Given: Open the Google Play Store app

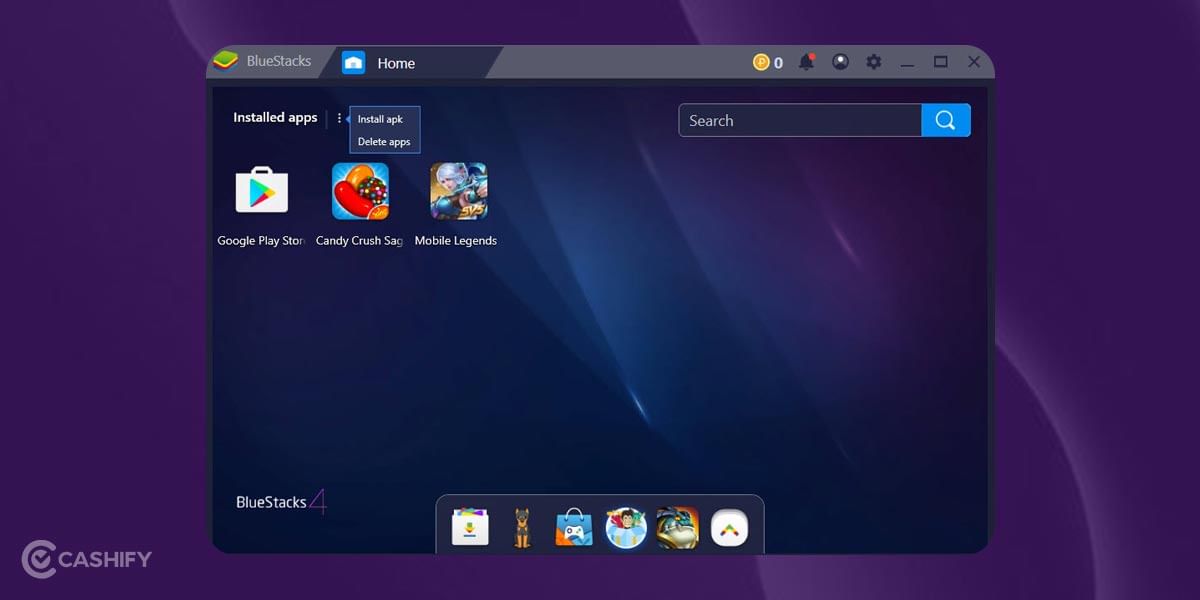Looking at the screenshot, I should tap(262, 192).
